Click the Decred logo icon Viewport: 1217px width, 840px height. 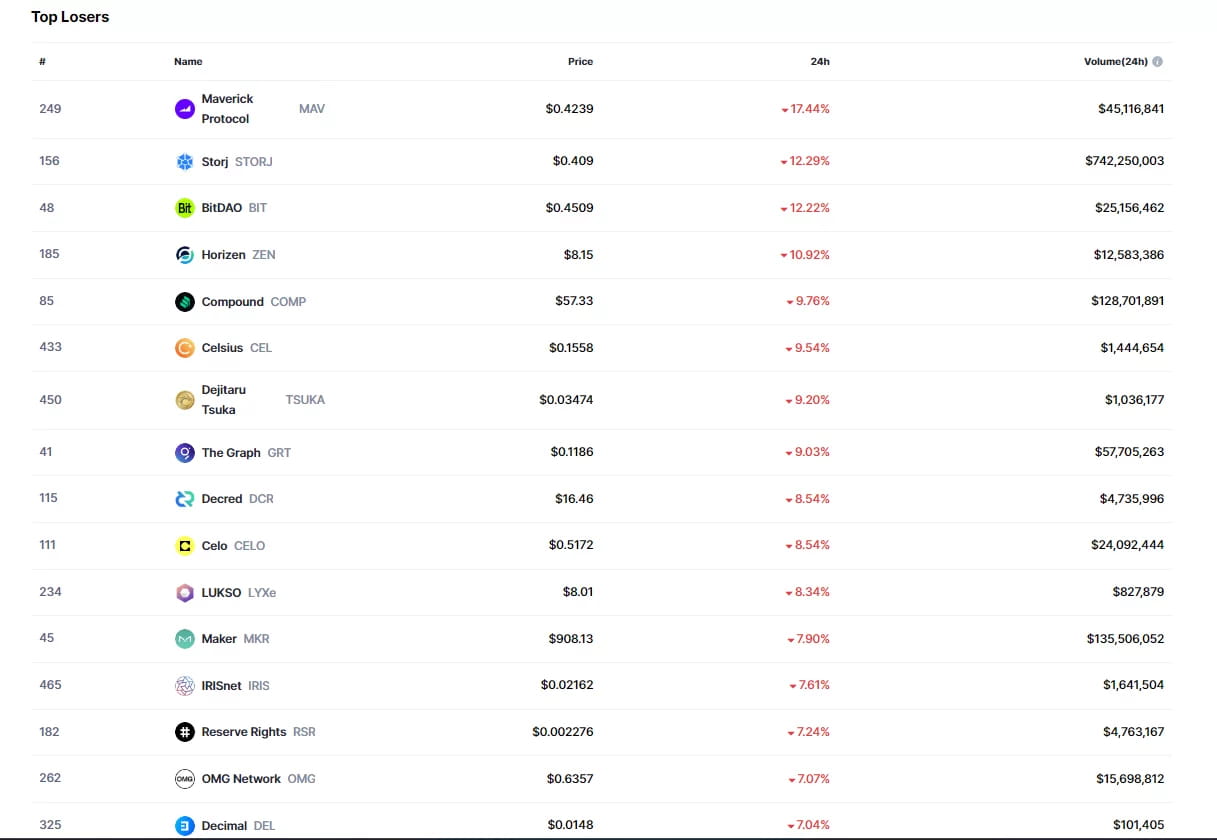[185, 498]
